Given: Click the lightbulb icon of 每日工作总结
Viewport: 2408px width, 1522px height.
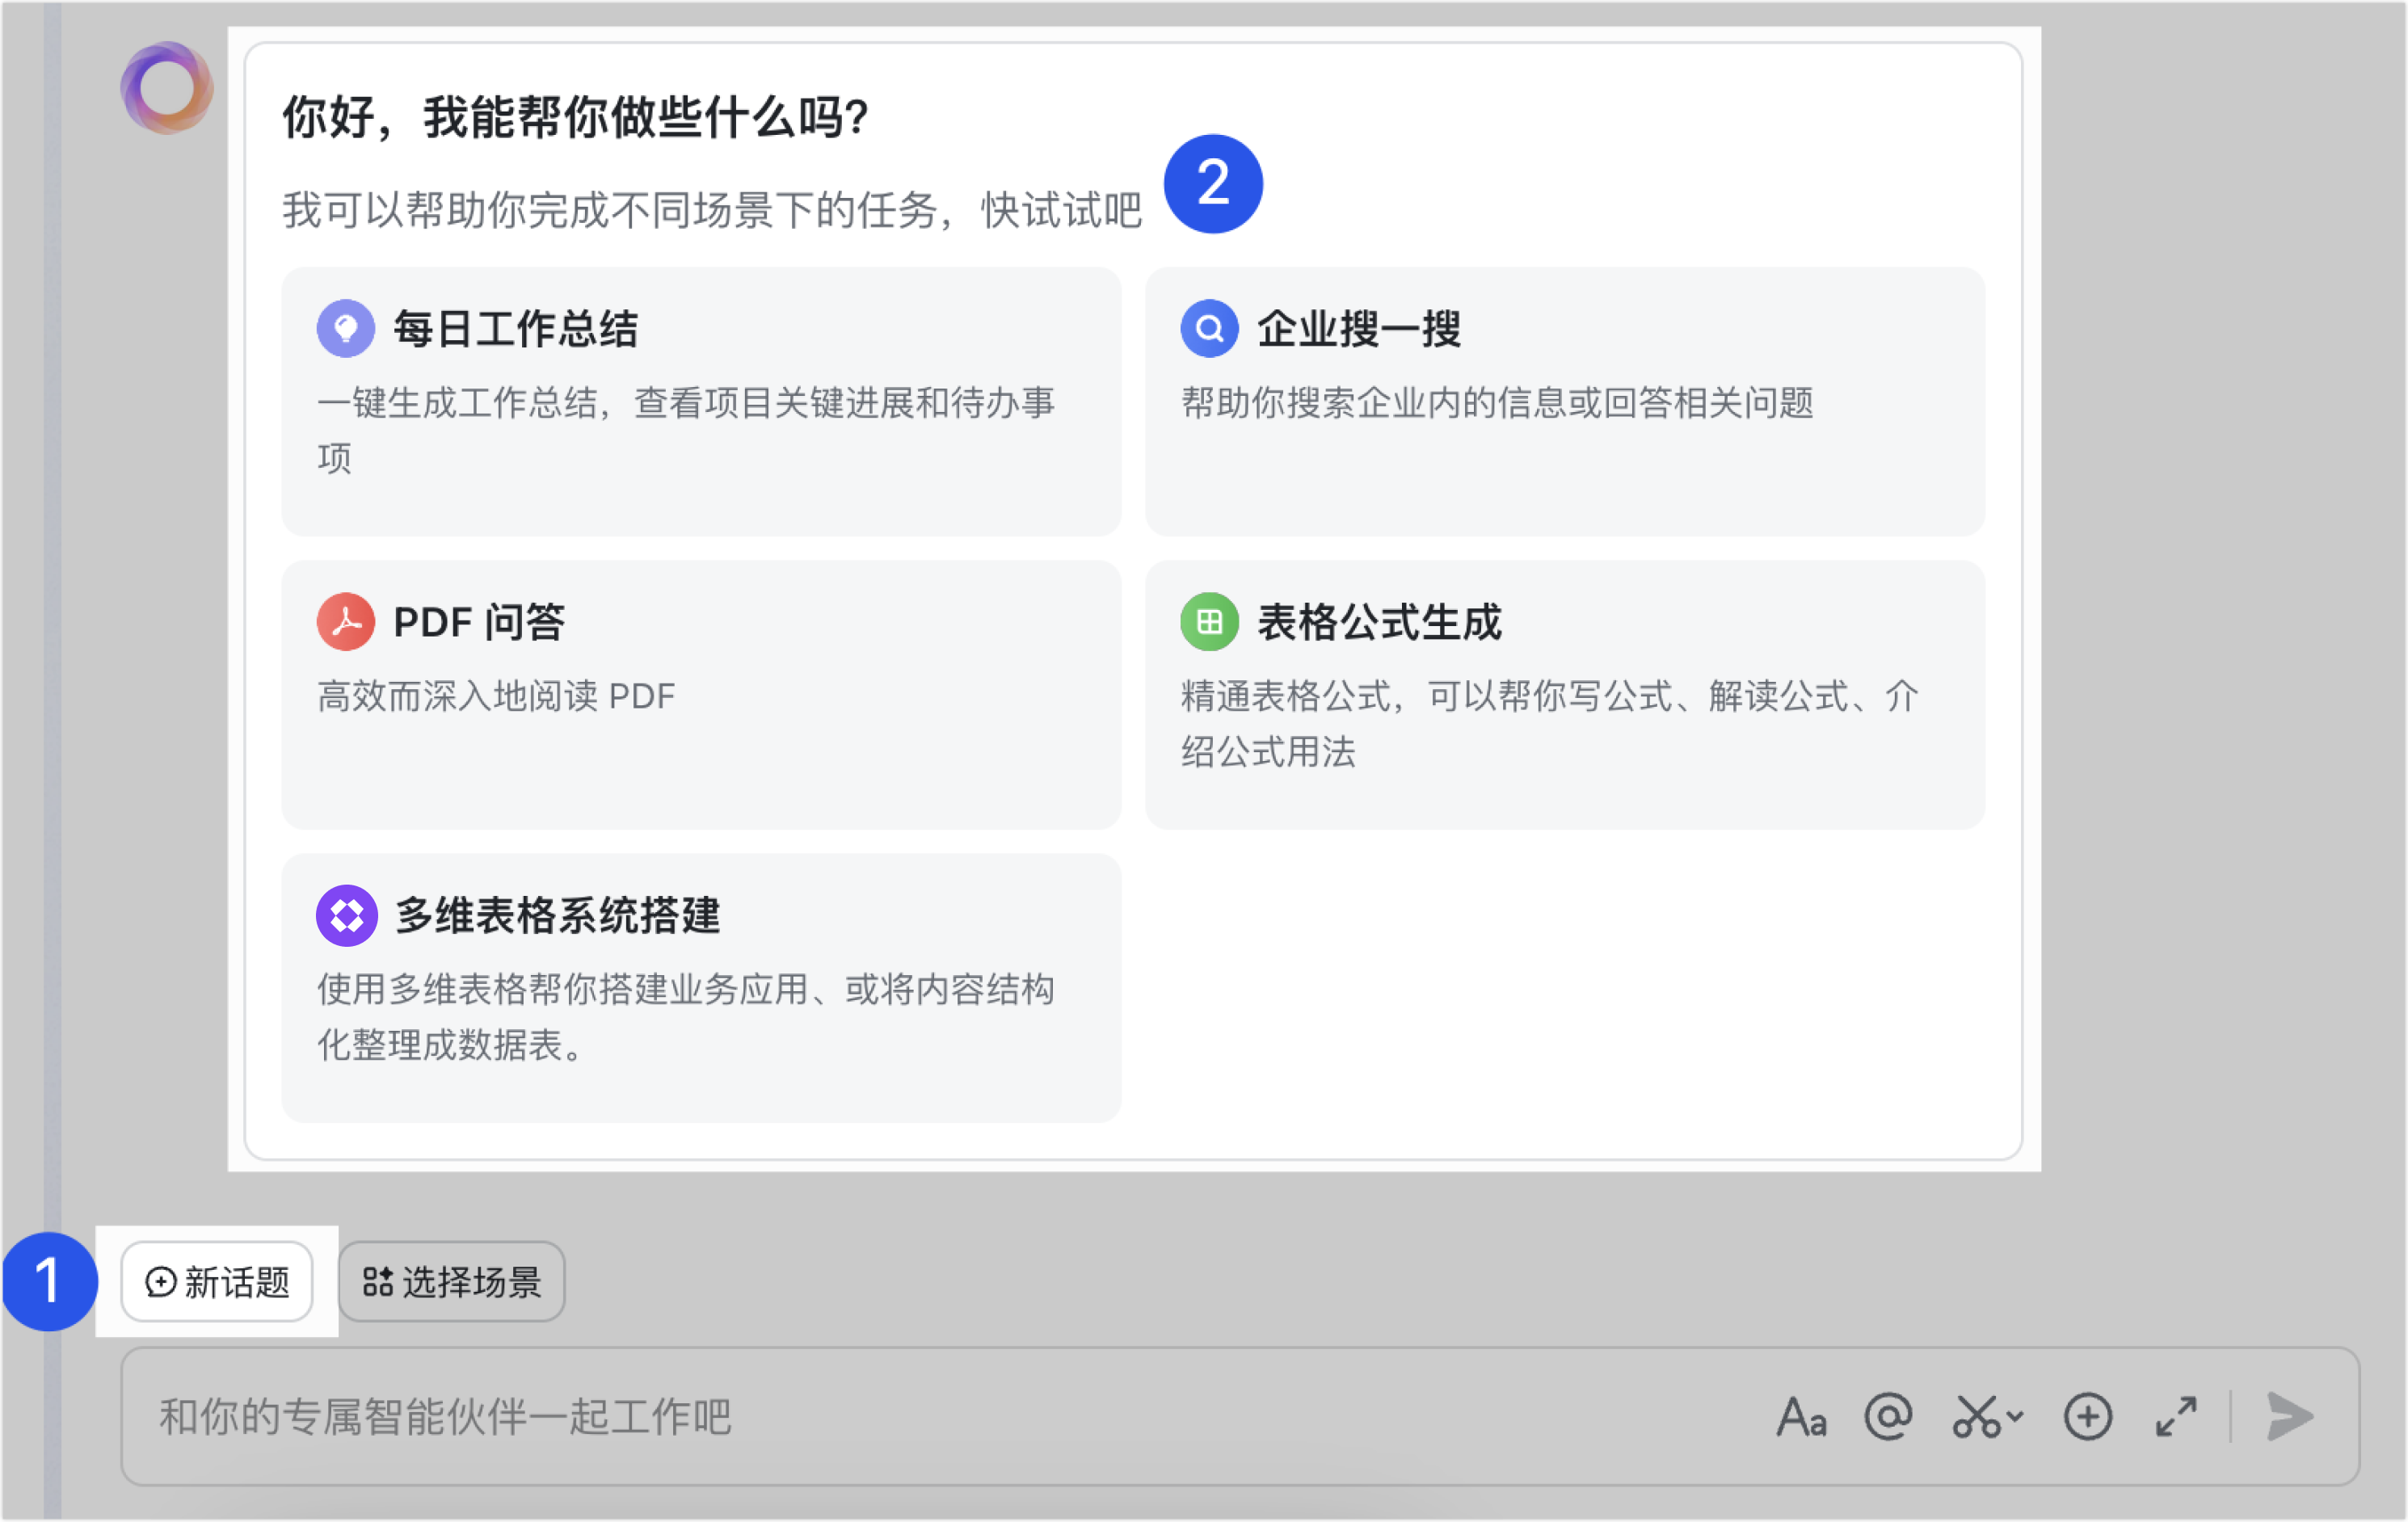Looking at the screenshot, I should click(346, 328).
